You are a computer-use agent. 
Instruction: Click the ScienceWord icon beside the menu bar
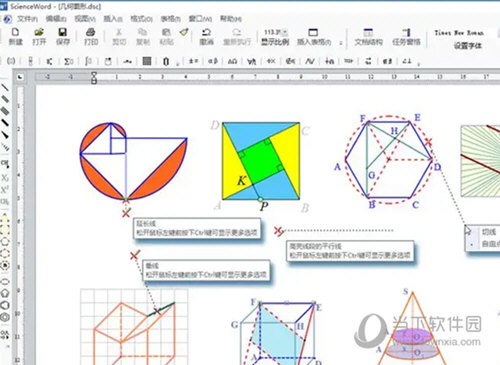pyautogui.click(x=7, y=19)
